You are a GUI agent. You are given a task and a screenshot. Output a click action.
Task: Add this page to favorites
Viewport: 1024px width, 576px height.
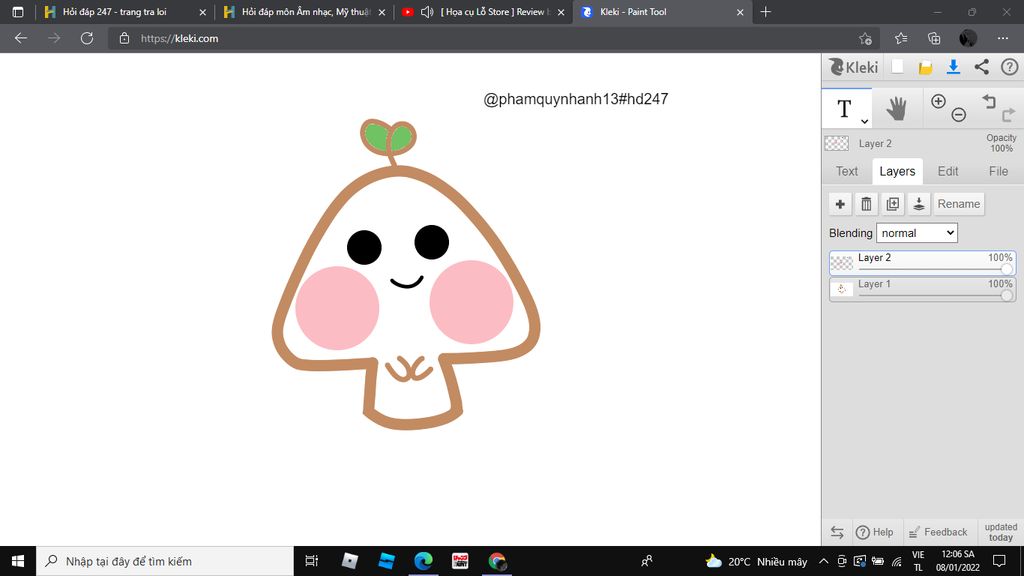coord(865,39)
